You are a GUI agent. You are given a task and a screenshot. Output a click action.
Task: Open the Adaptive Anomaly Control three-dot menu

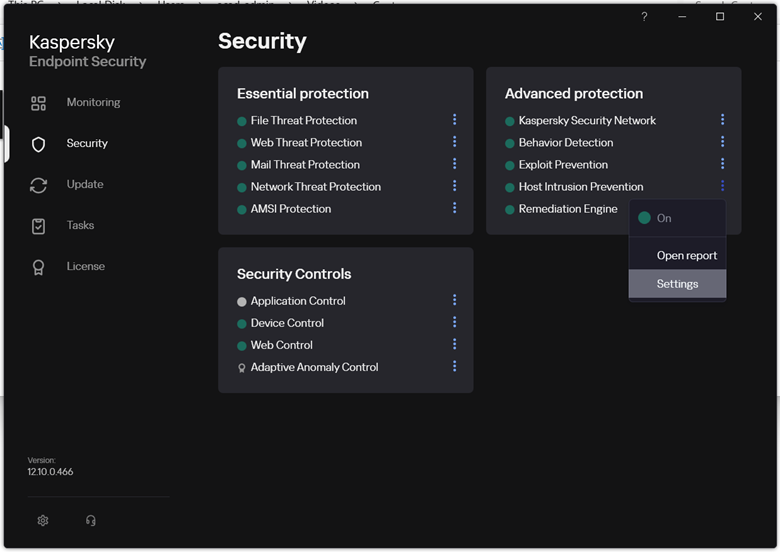(x=454, y=367)
